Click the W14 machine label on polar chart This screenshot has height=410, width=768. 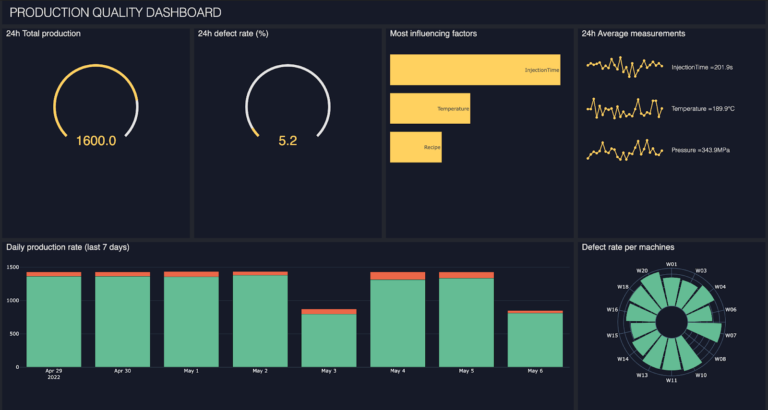coord(623,359)
